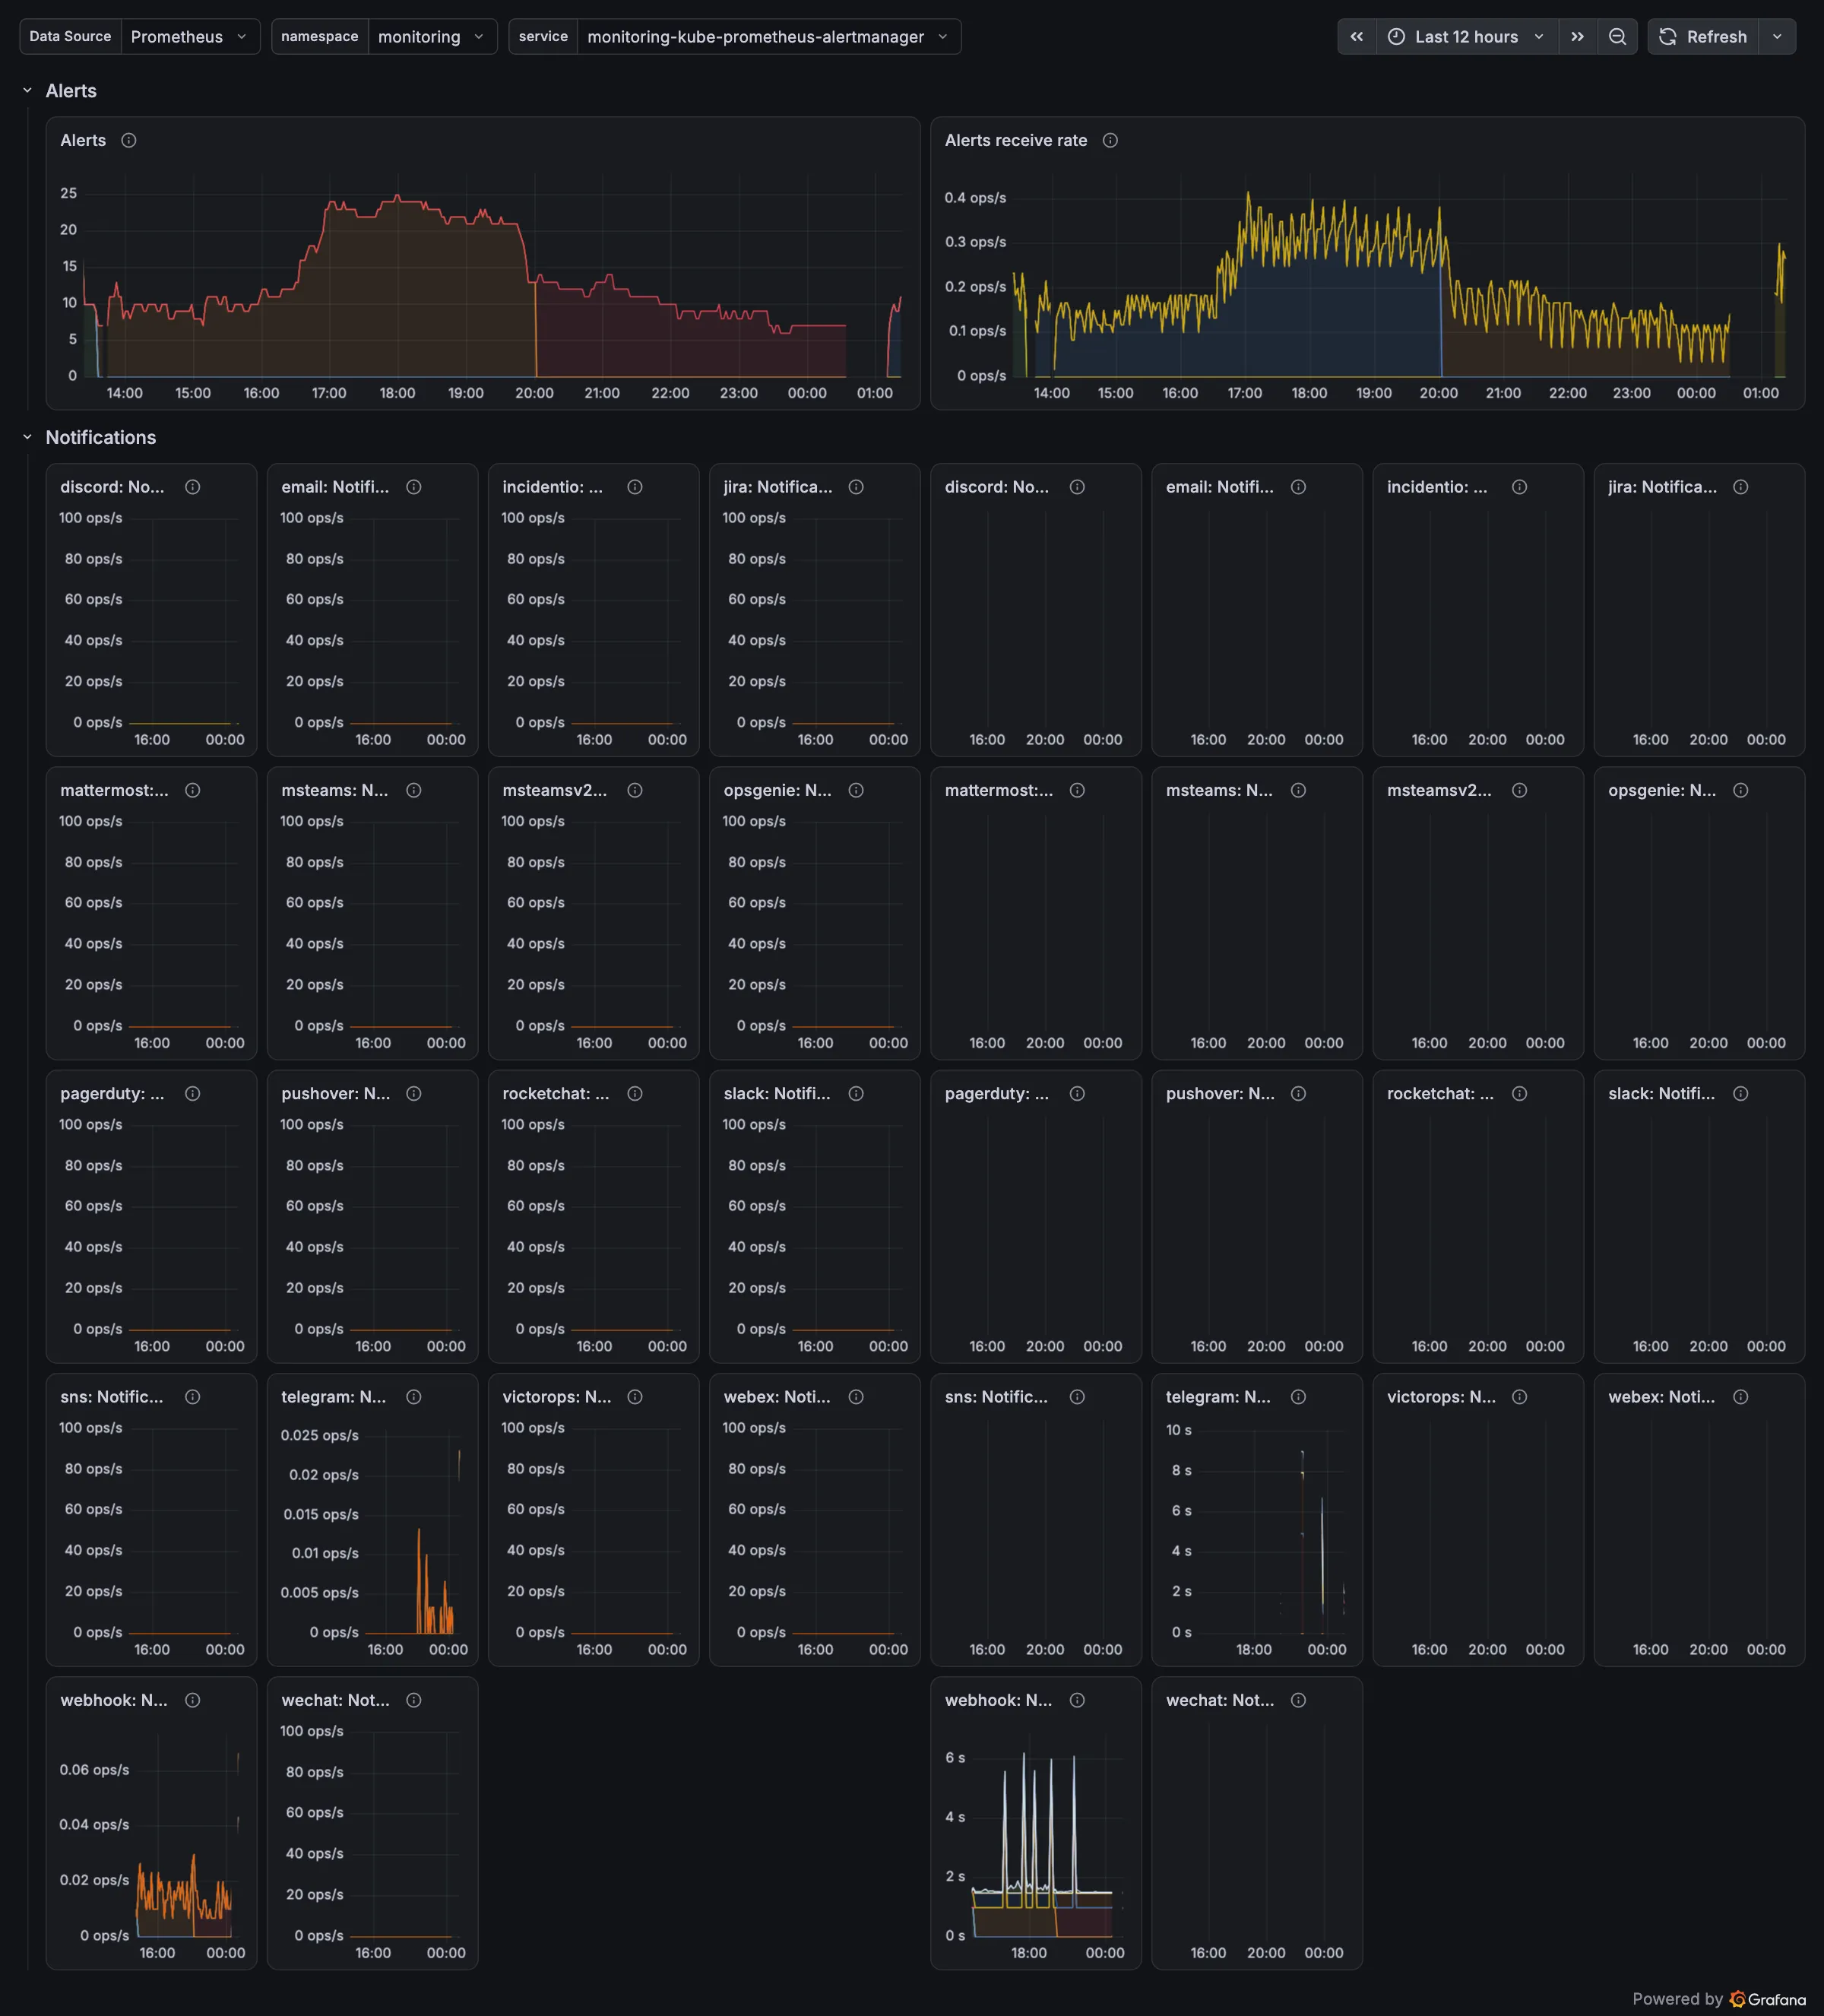Click the Alerts row heading text
1824x2016 pixels.
click(71, 91)
